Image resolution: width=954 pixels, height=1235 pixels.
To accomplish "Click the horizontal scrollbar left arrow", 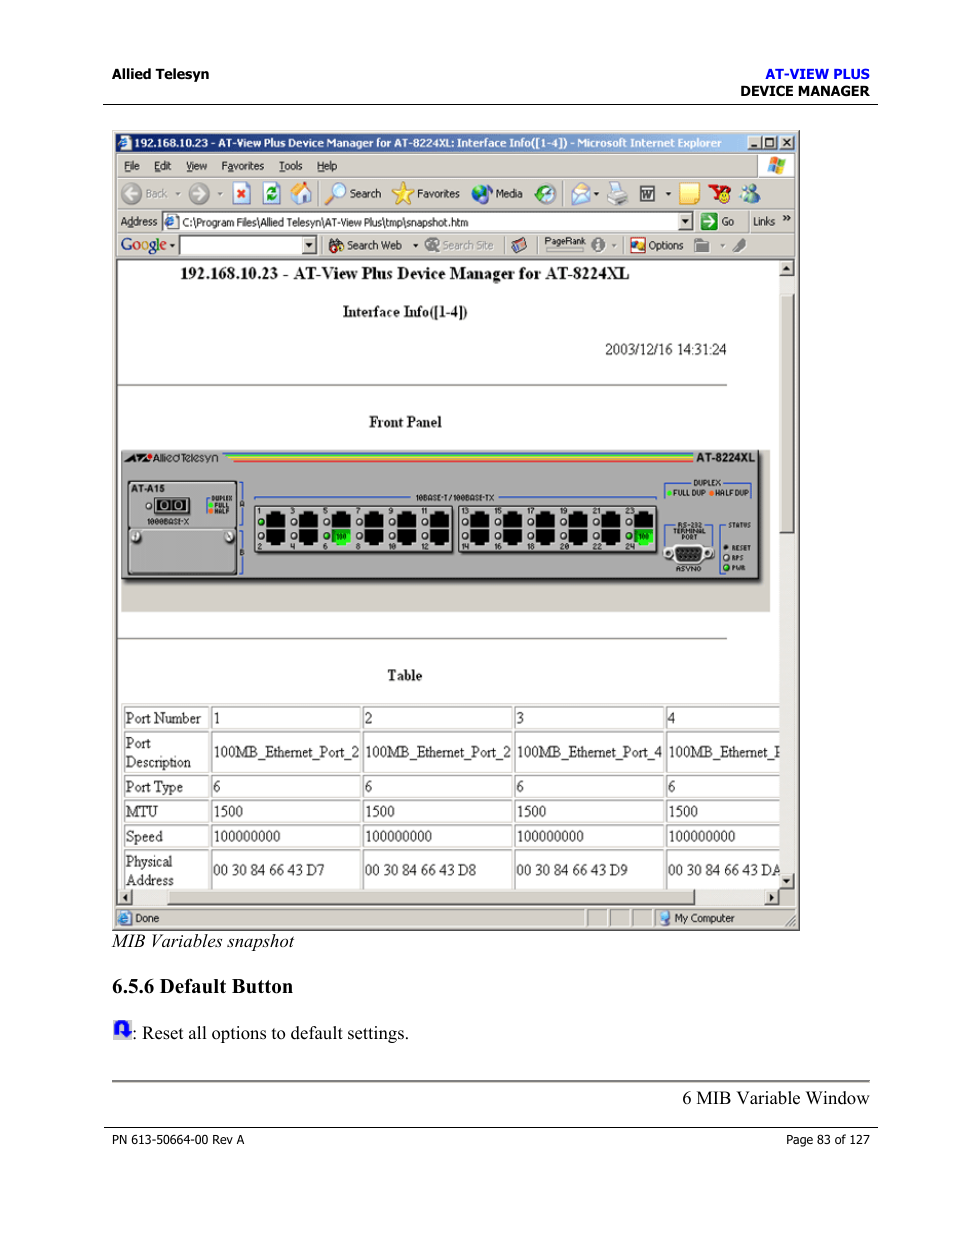I will point(125,898).
